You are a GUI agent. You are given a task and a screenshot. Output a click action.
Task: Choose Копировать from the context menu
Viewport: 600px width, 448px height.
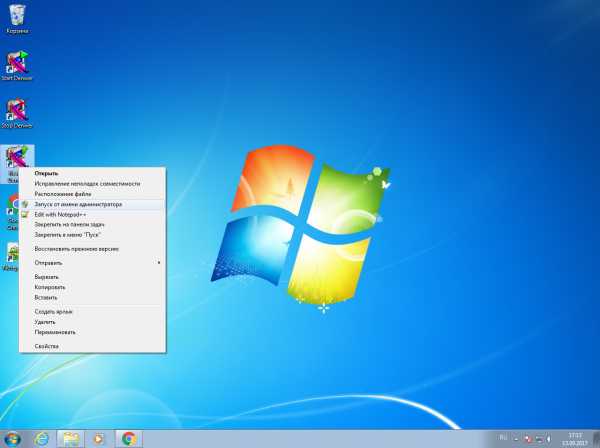point(93,287)
